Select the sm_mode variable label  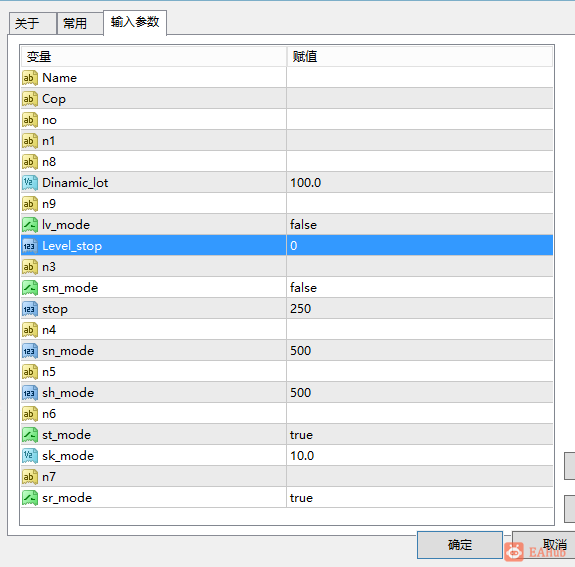(70, 288)
